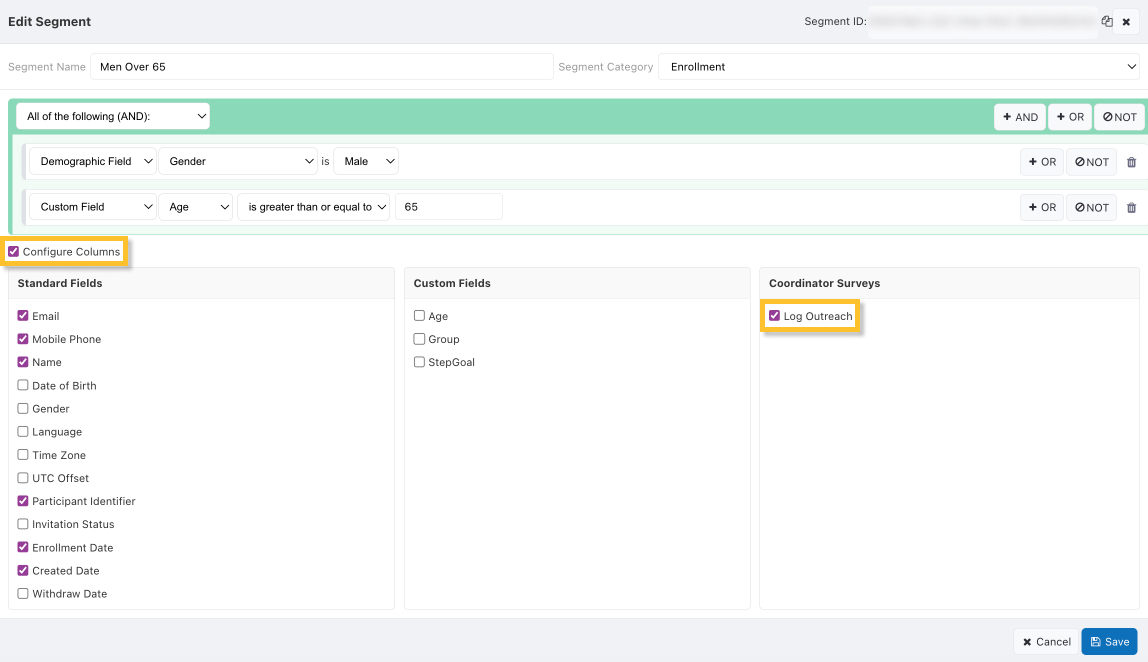This screenshot has width=1148, height=662.
Task: Cancel editing the segment
Action: coord(1046,642)
